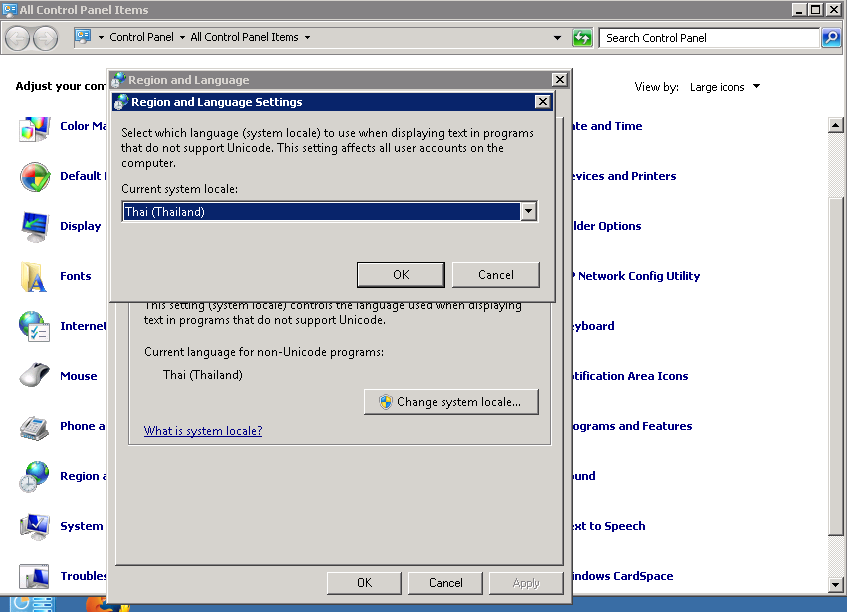
Task: Open the Internet Options globe icon
Action: point(35,326)
